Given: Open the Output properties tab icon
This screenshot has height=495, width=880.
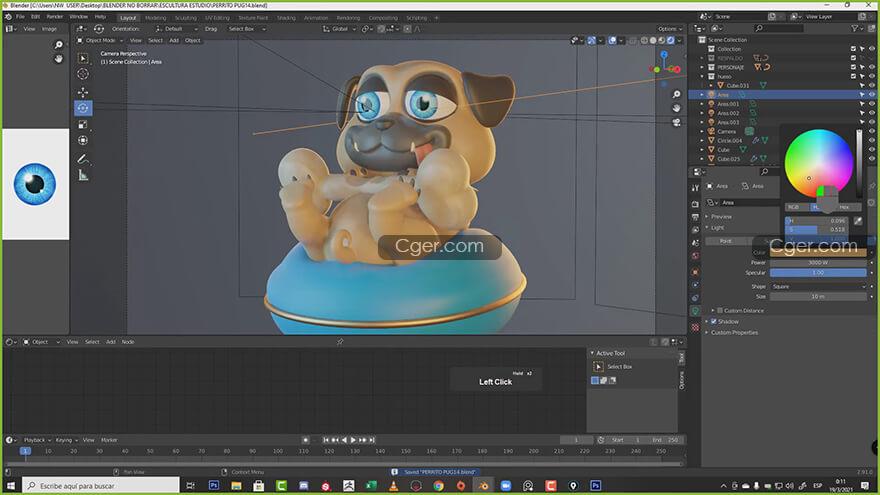Looking at the screenshot, I should (x=695, y=217).
